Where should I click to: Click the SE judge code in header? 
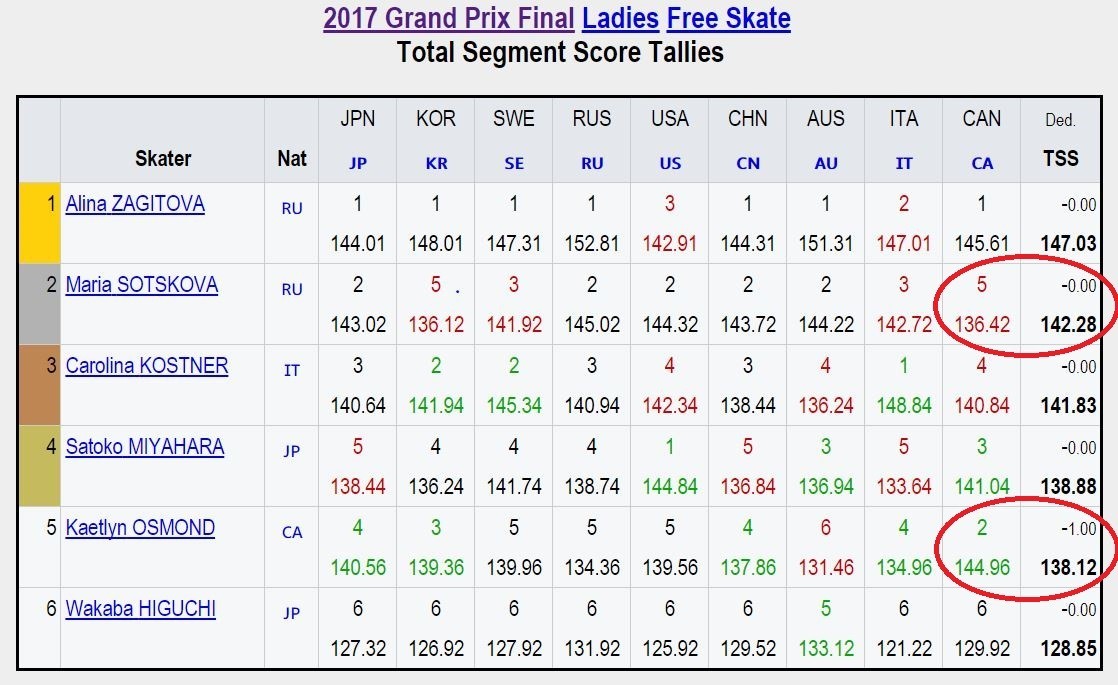click(x=514, y=163)
